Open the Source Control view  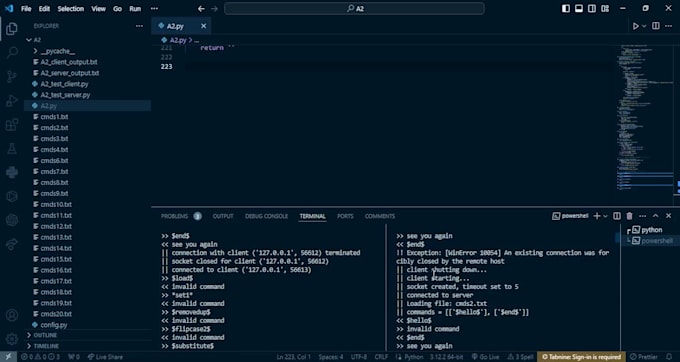12,77
